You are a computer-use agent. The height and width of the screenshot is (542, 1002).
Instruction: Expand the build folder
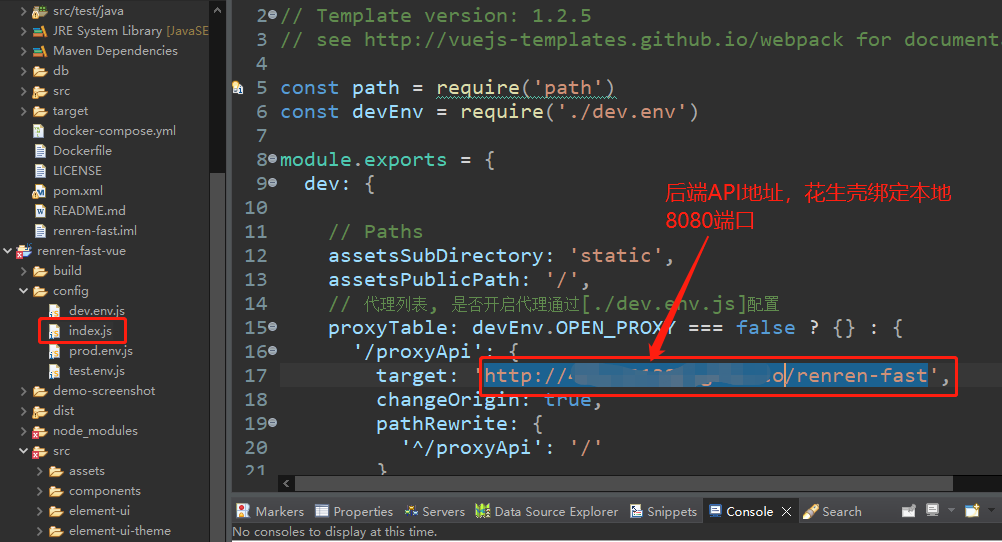24,271
